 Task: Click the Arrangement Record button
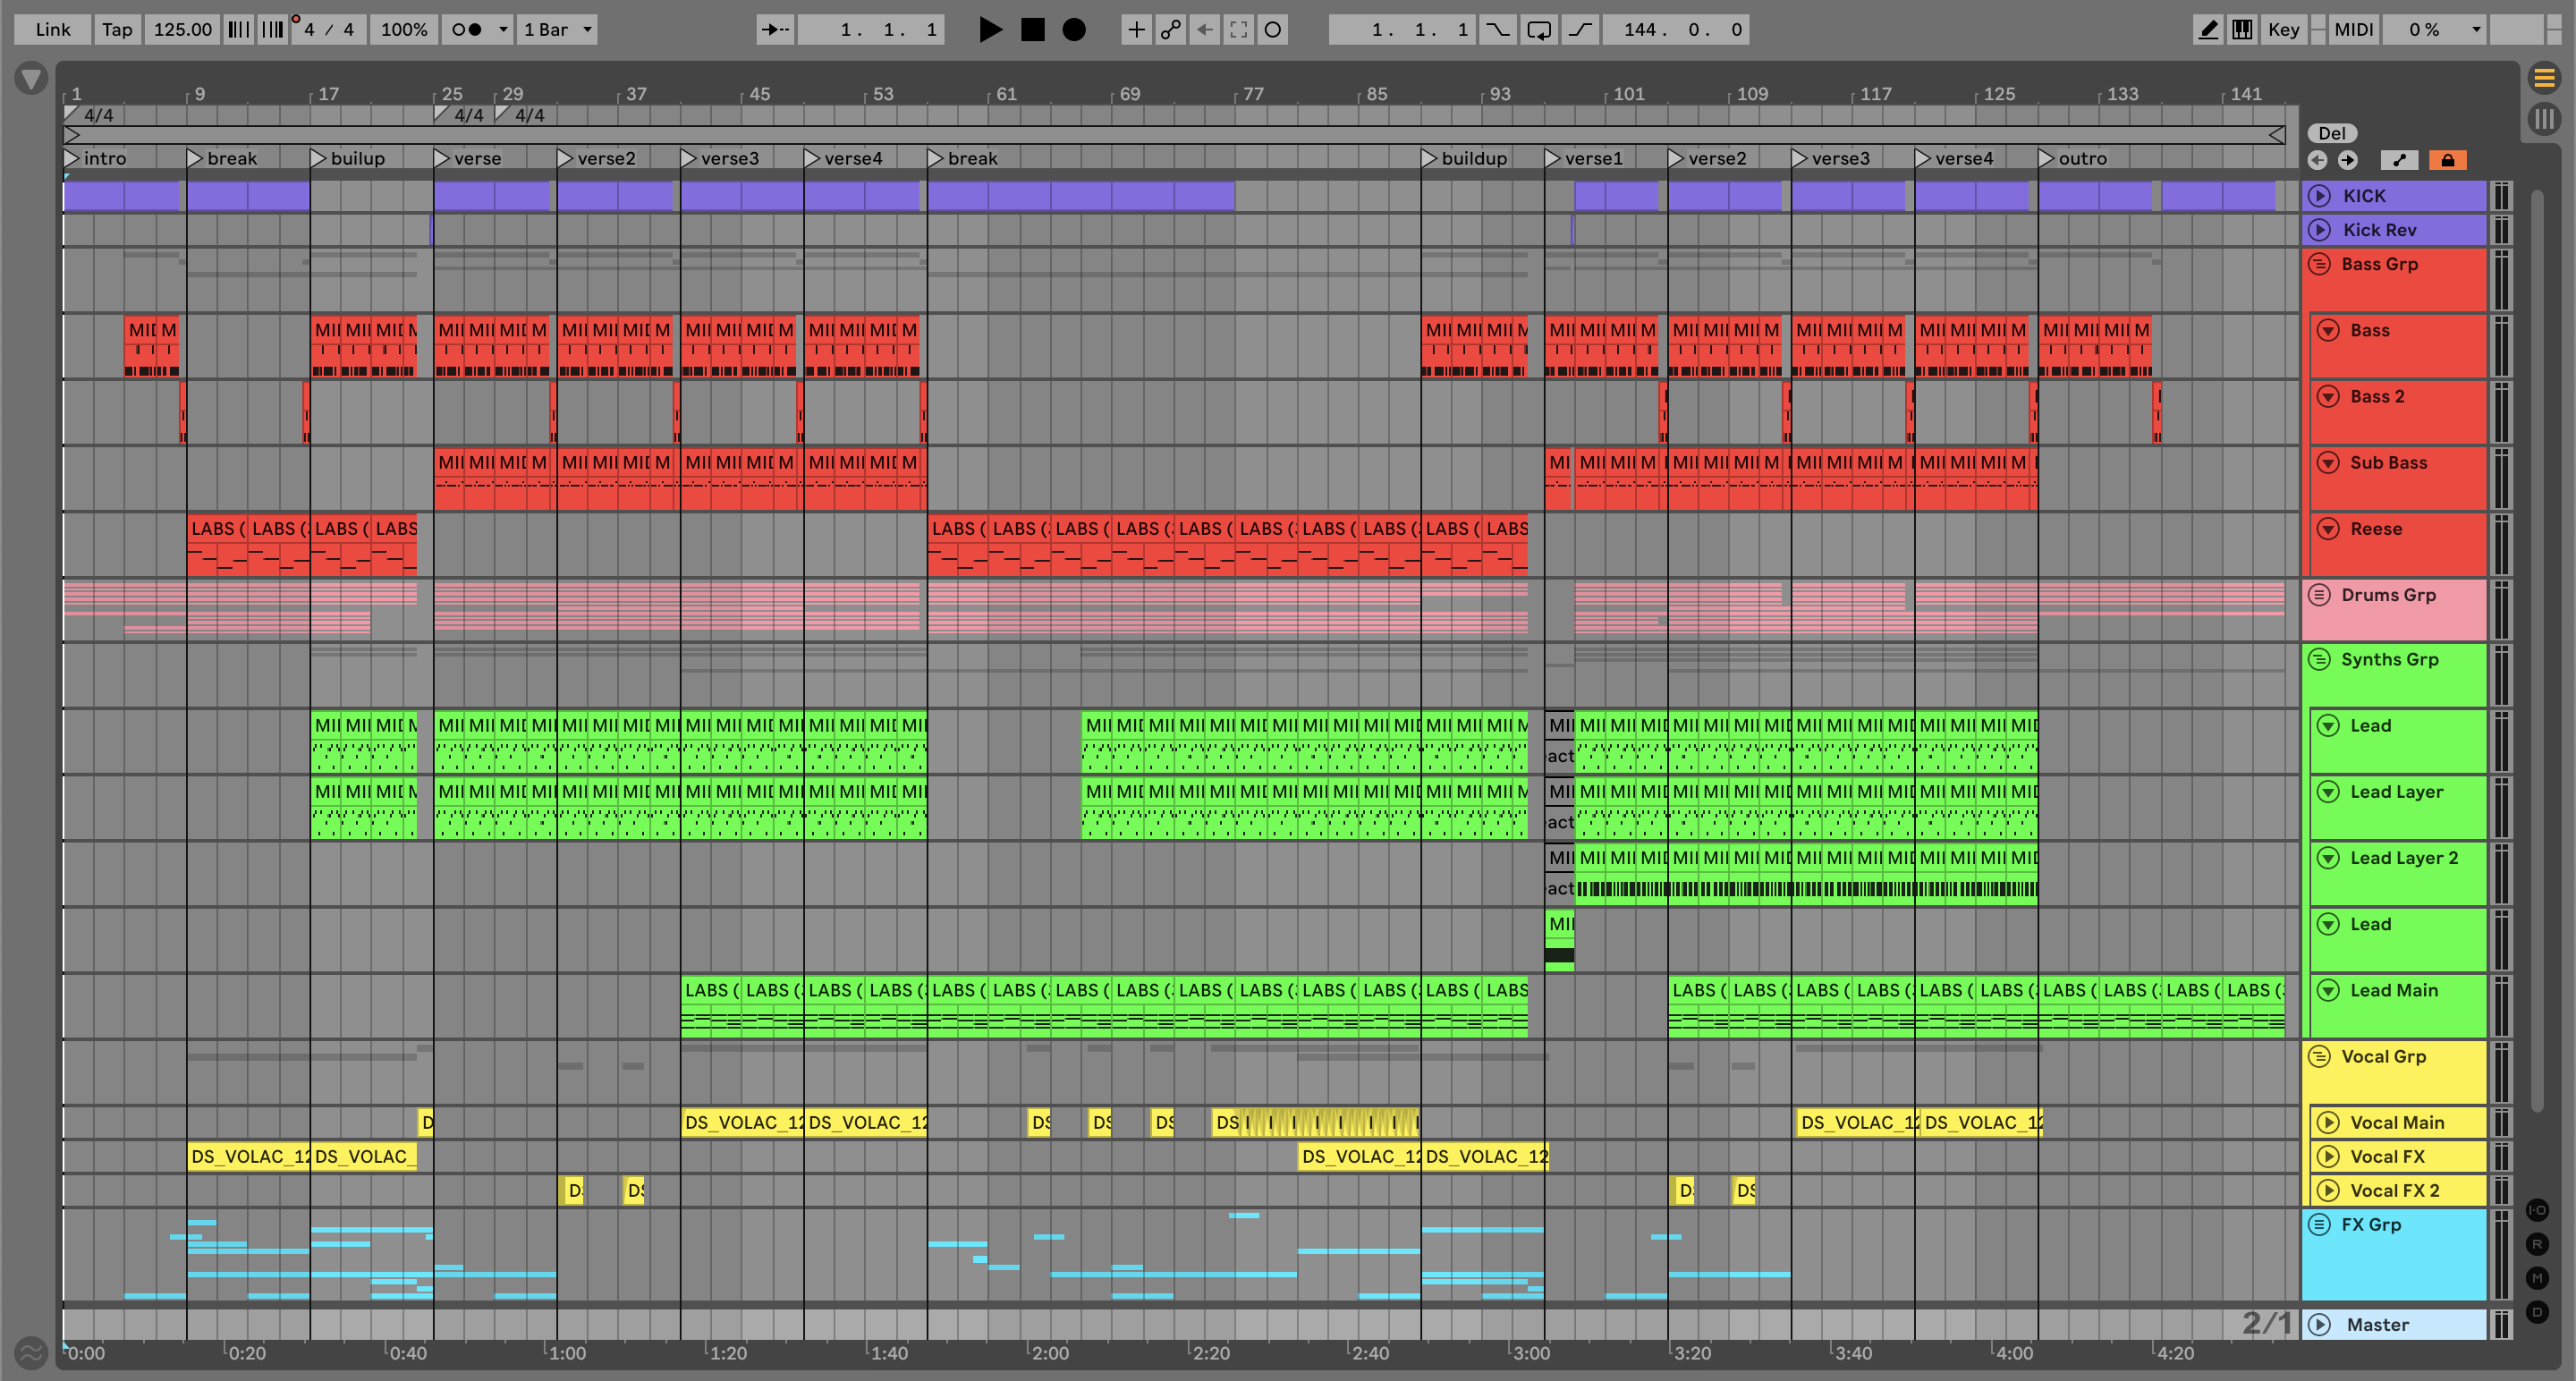(1073, 29)
